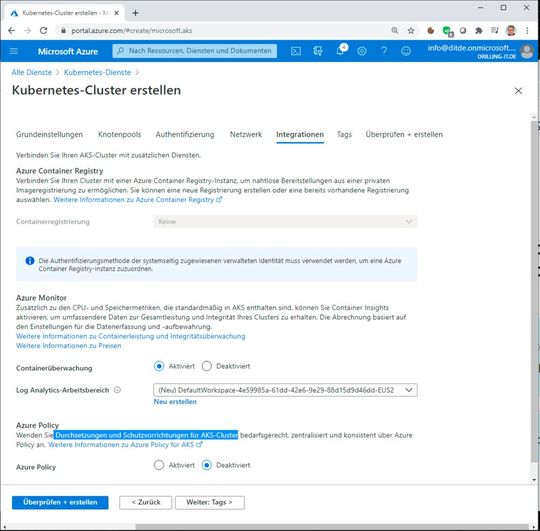This screenshot has height=531, width=540.
Task: Click Weiter: Tags button
Action: (210, 502)
